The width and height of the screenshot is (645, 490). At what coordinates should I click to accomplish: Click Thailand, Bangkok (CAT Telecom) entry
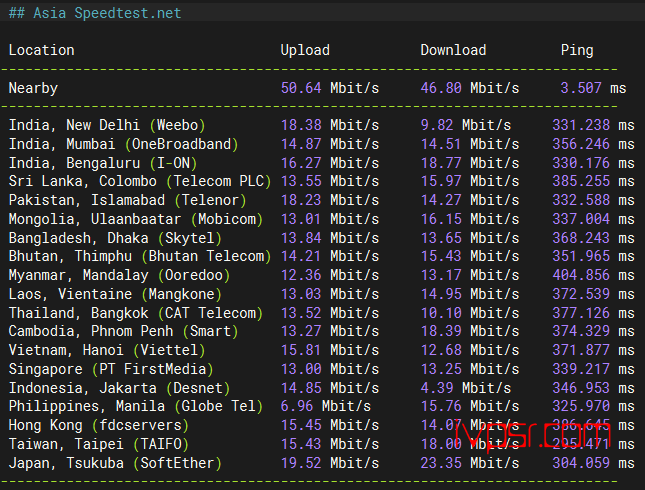[136, 313]
